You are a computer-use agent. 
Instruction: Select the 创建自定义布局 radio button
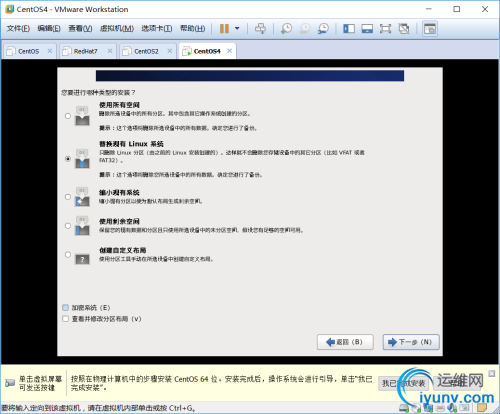tap(68, 254)
